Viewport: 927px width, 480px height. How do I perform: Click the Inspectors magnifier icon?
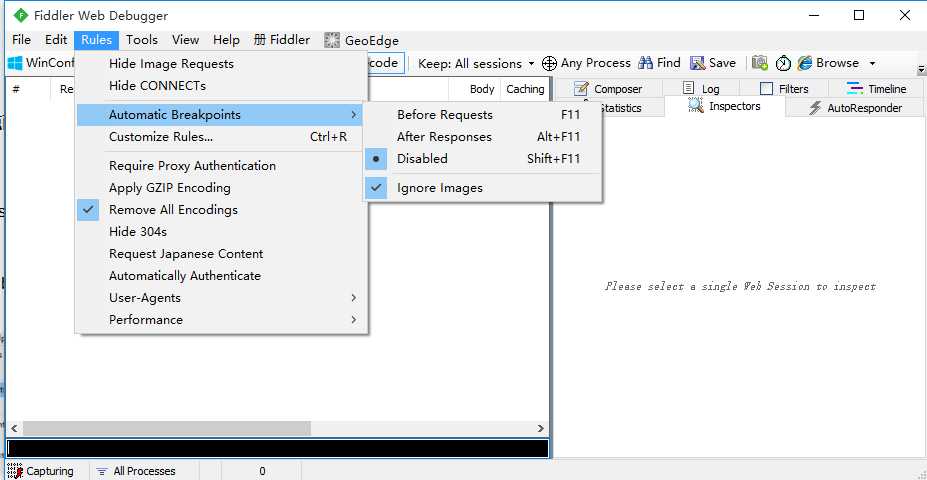pyautogui.click(x=696, y=106)
